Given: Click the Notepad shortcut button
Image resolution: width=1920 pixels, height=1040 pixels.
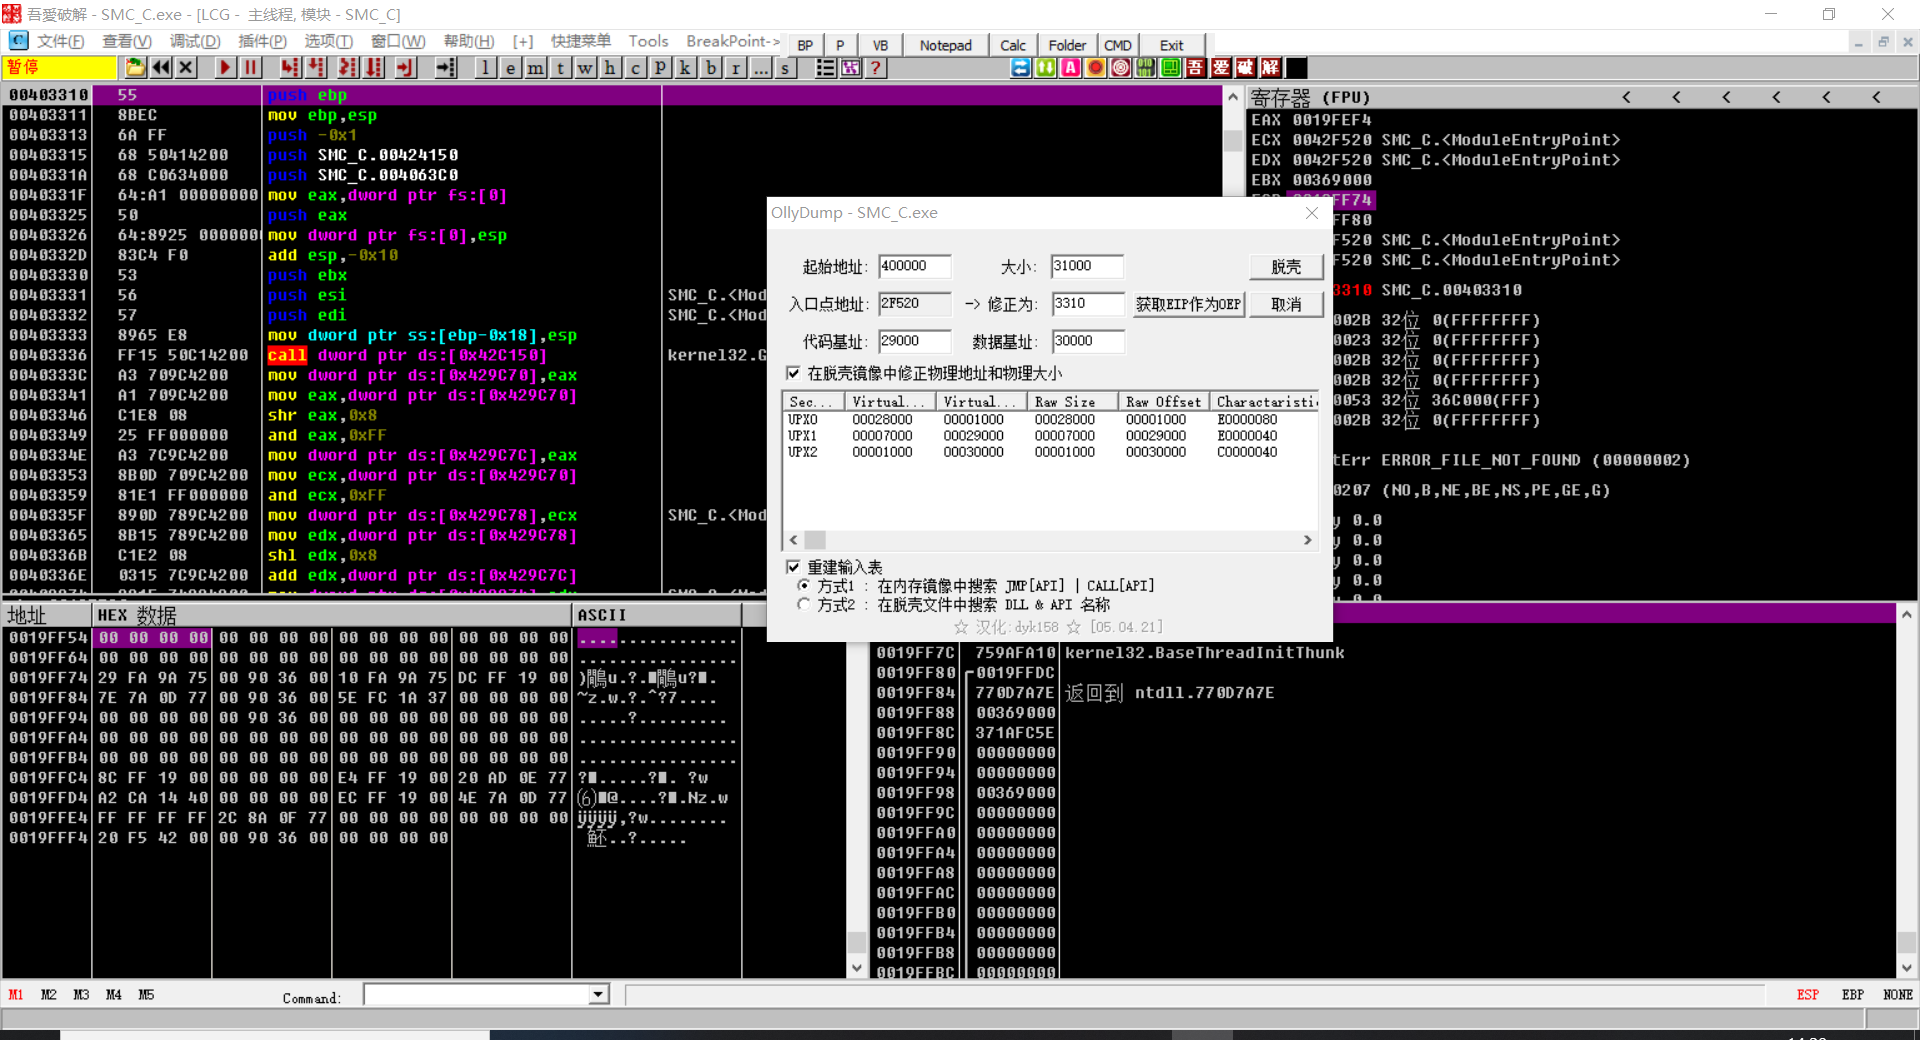Looking at the screenshot, I should [x=945, y=45].
